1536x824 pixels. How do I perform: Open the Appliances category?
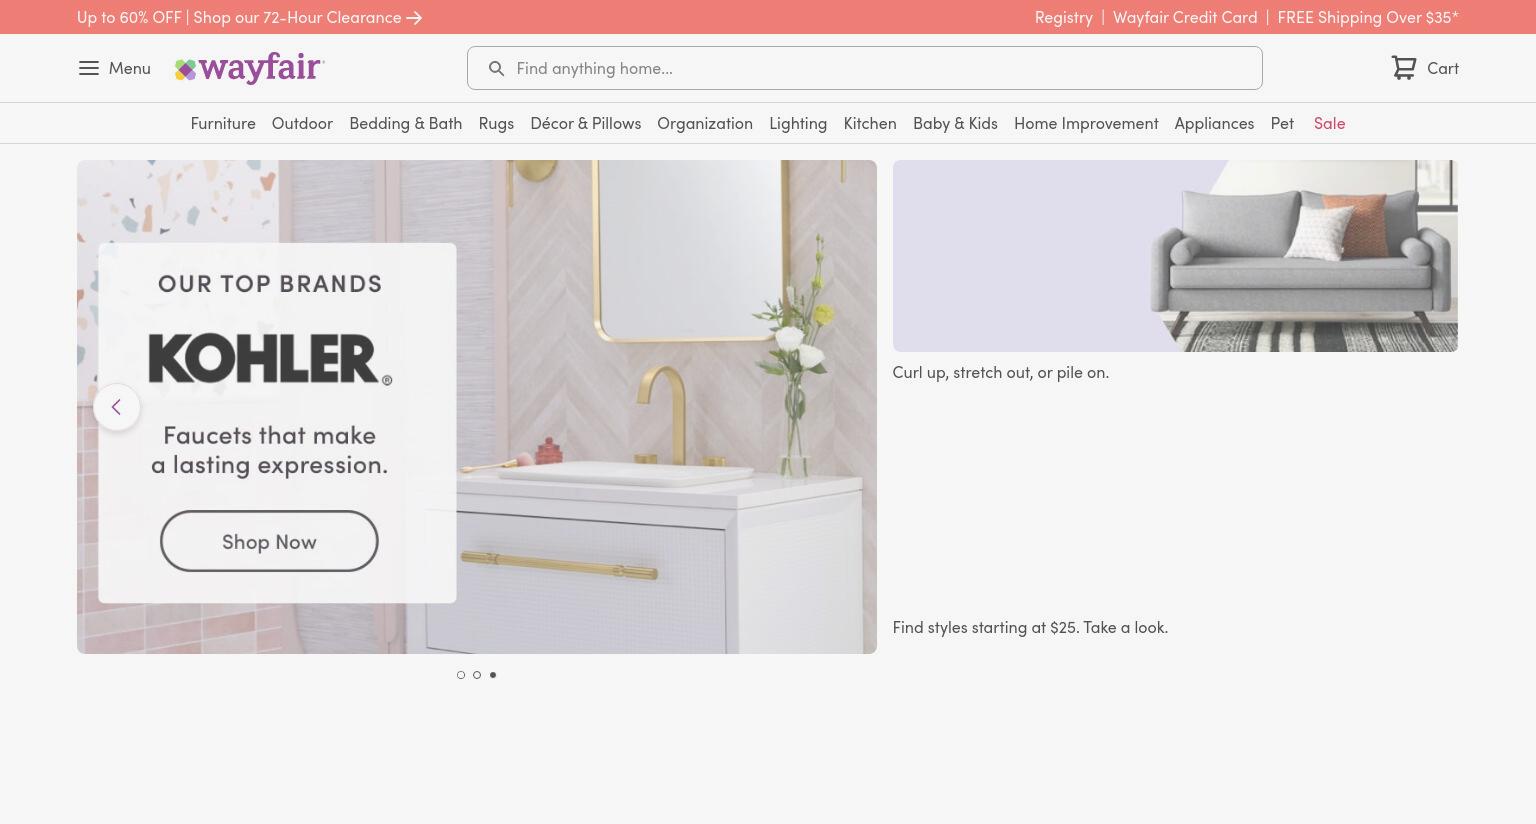(x=1214, y=123)
